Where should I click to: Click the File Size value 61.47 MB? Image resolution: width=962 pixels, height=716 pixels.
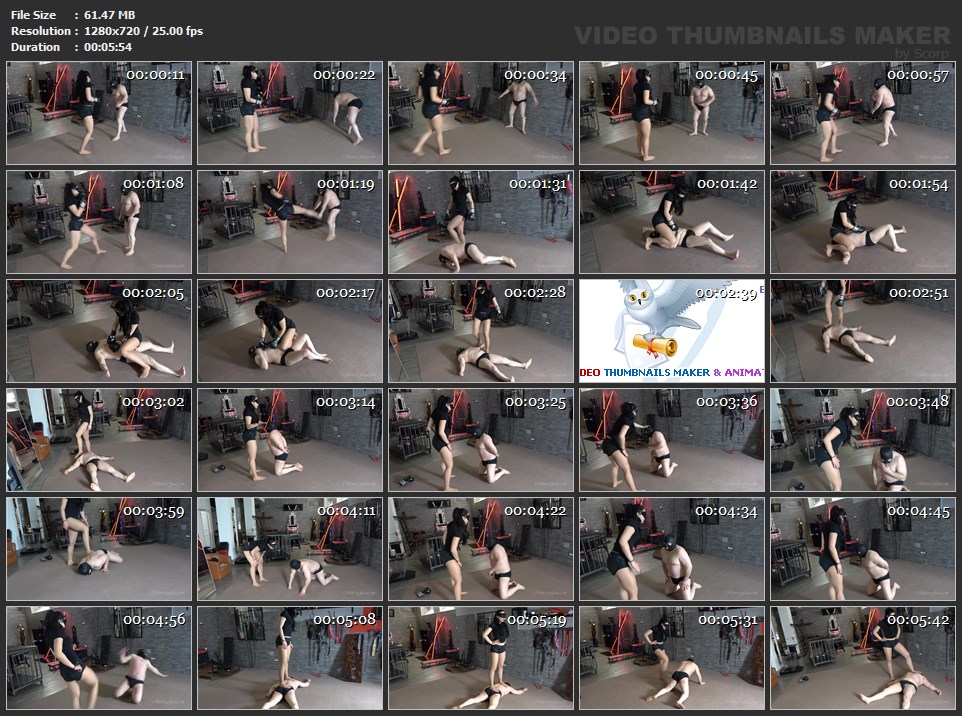click(x=110, y=15)
